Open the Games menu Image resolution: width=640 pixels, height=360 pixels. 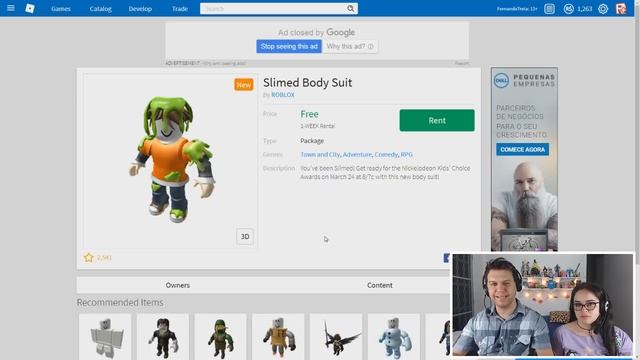pos(61,9)
